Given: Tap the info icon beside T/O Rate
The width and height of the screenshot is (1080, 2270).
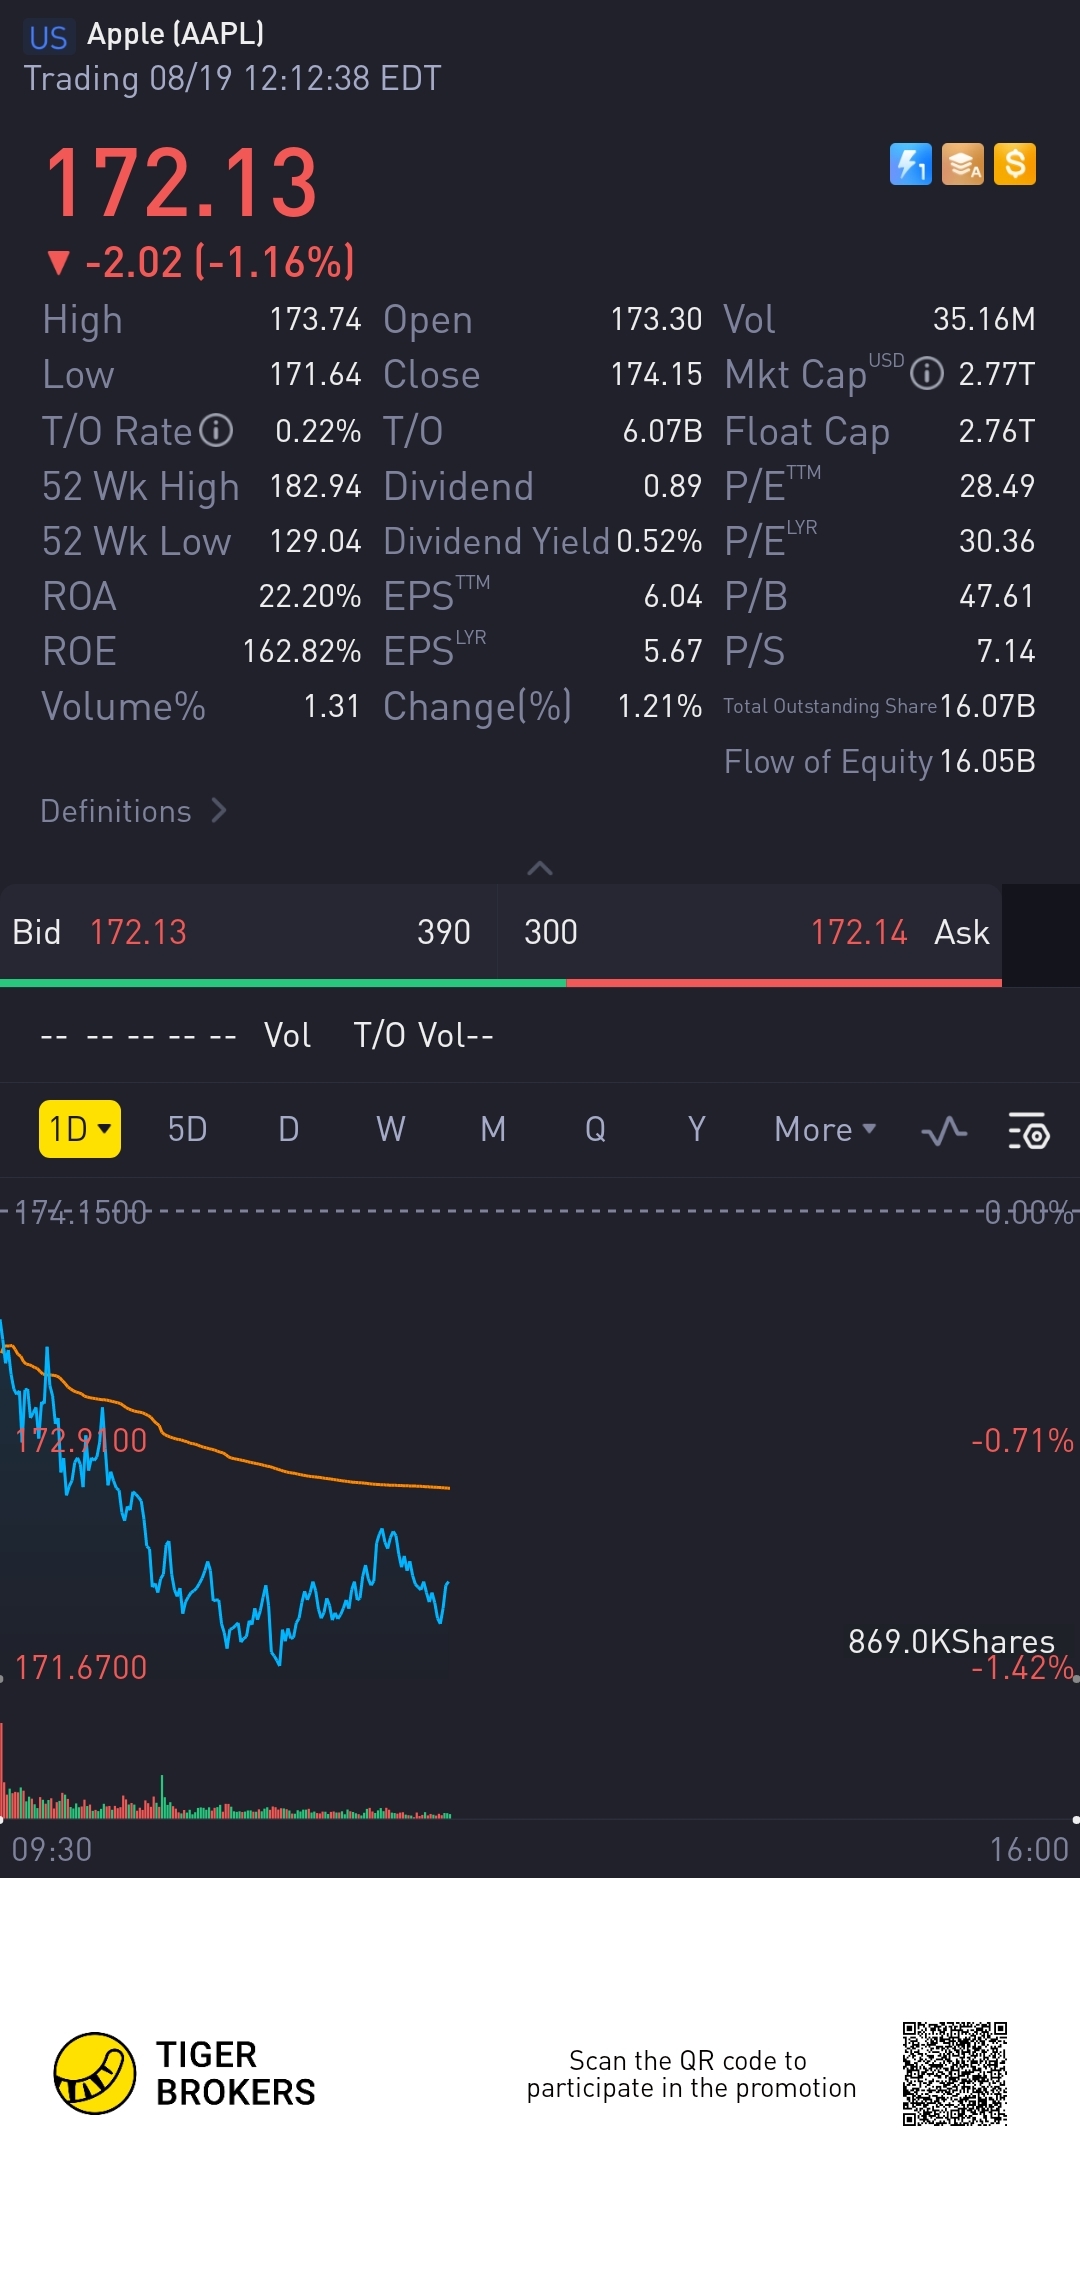Looking at the screenshot, I should 216,431.
